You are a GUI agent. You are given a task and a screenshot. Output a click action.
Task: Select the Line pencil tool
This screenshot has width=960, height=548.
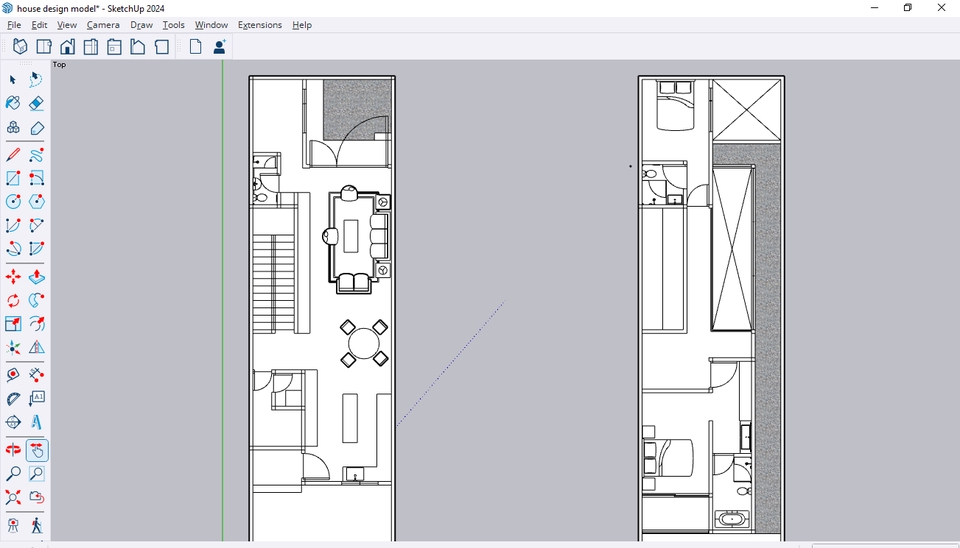pyautogui.click(x=13, y=155)
